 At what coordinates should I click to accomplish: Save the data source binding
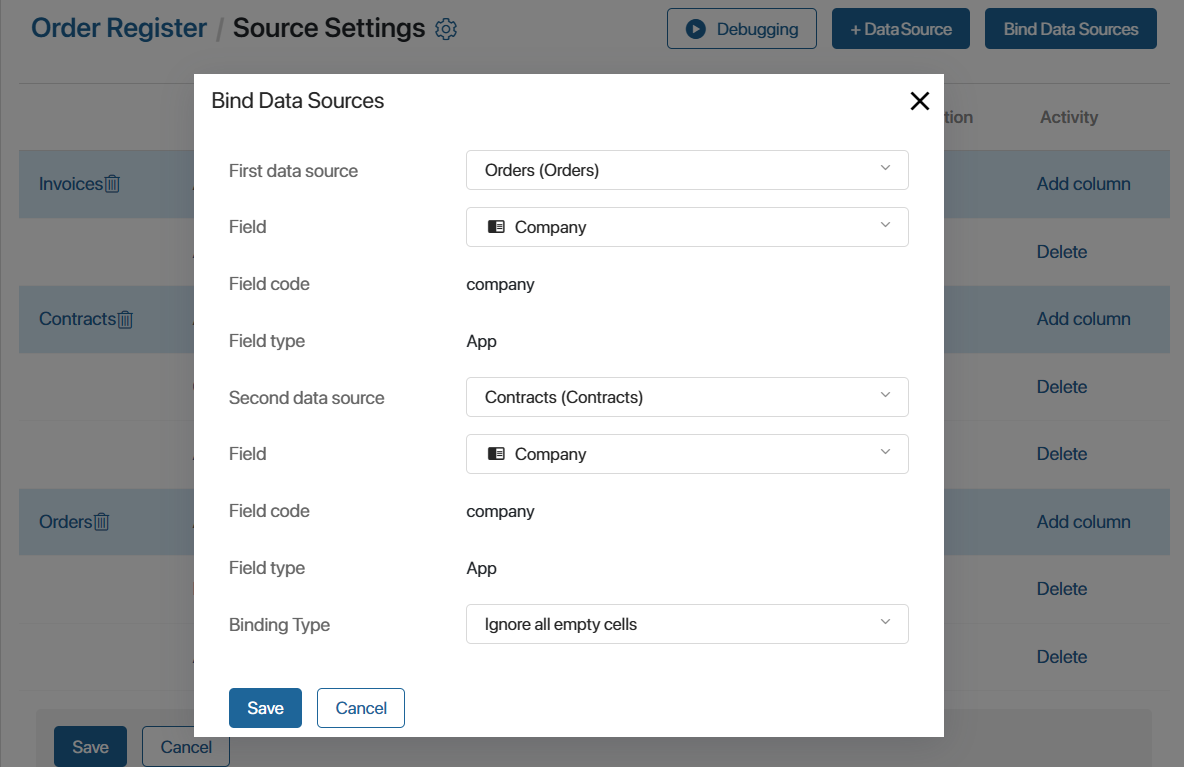coord(265,708)
